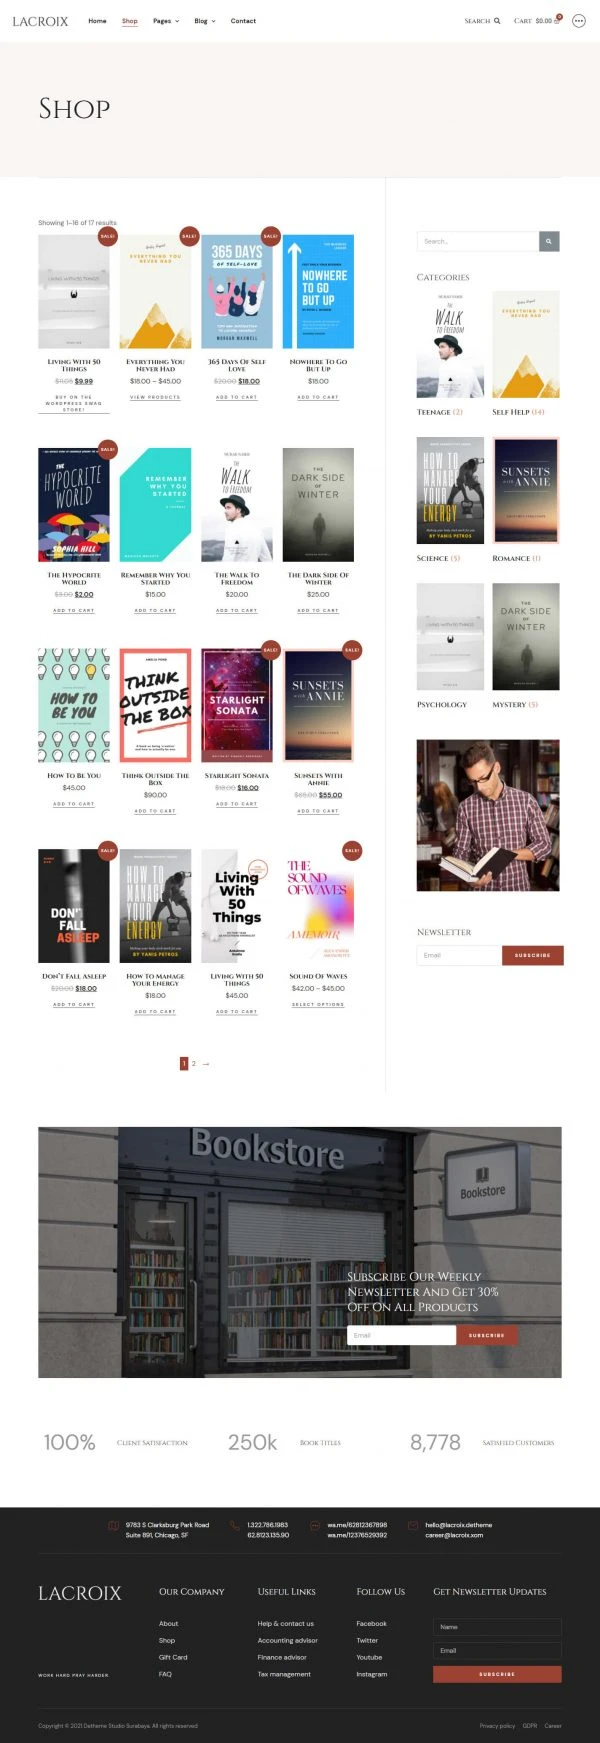Click the search magnifier icon in header

(497, 21)
